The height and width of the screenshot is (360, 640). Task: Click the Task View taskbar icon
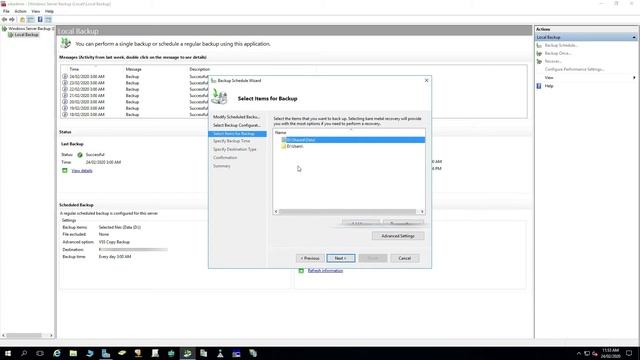[x=40, y=353]
